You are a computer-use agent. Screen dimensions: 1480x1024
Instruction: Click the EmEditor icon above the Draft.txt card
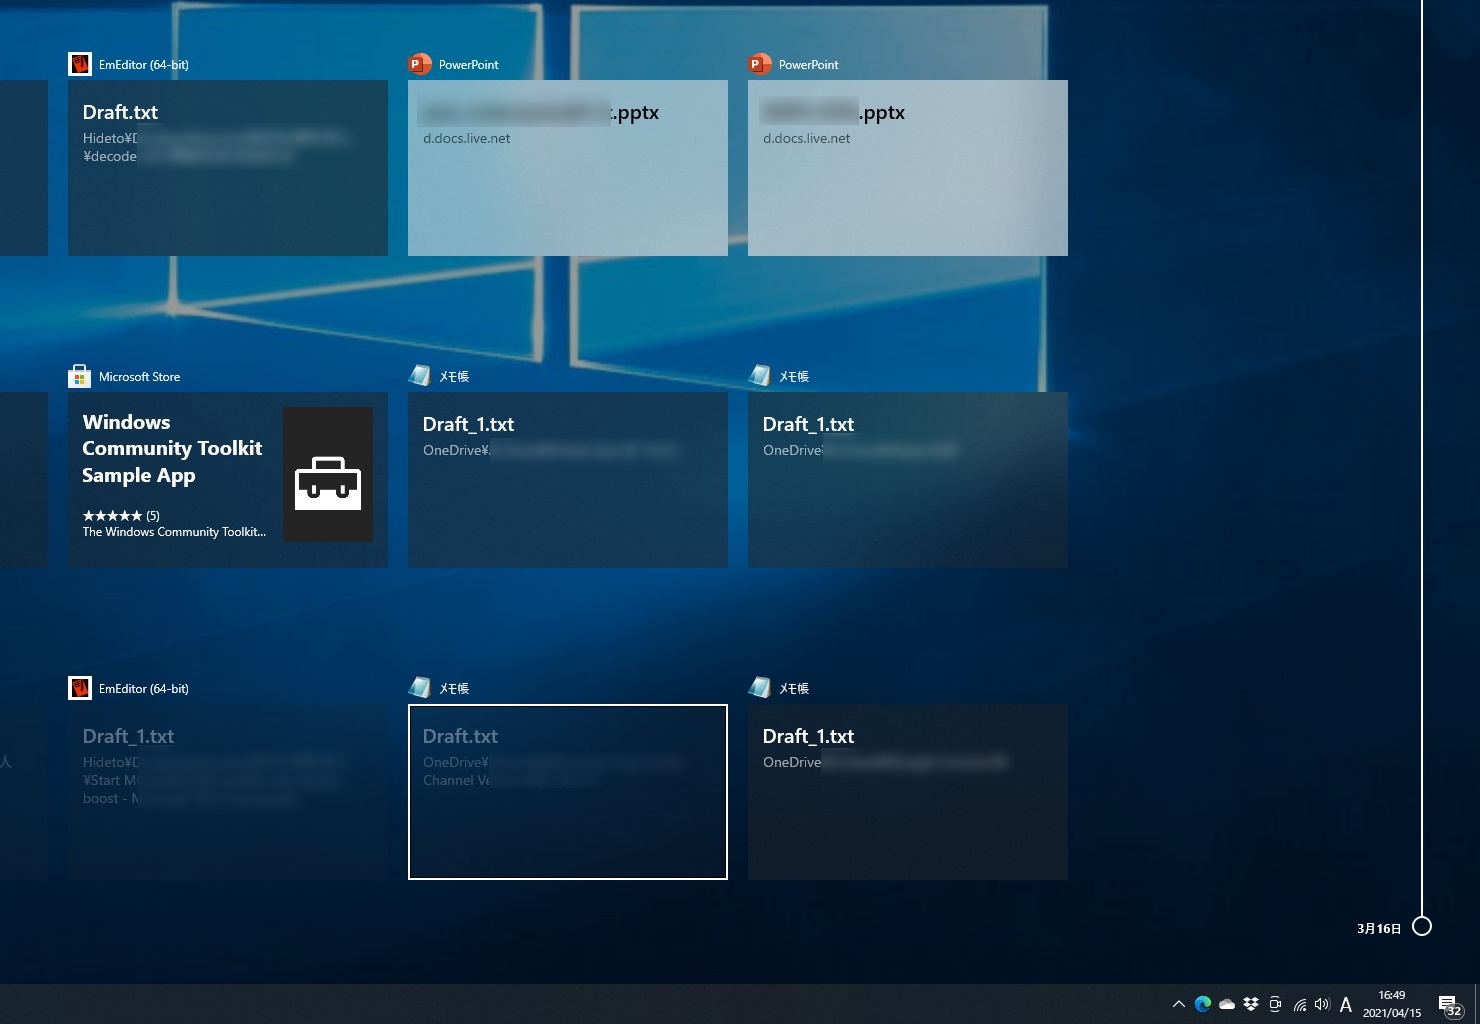pyautogui.click(x=80, y=64)
